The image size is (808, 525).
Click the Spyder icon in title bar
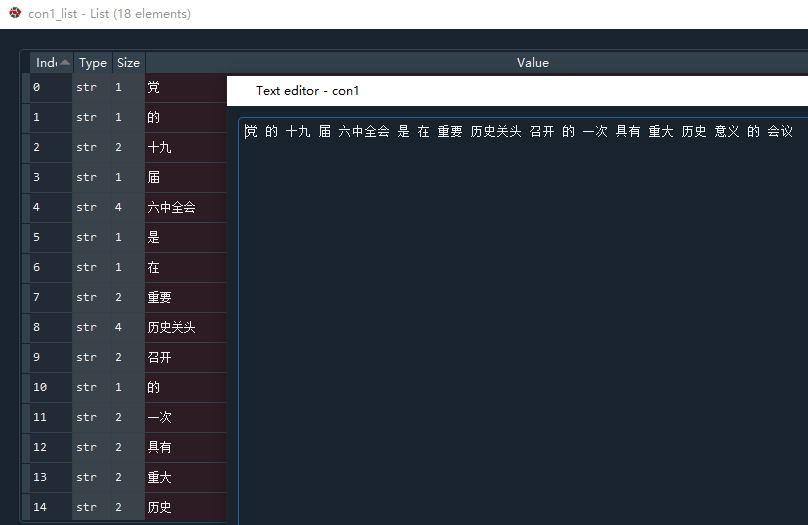point(15,13)
